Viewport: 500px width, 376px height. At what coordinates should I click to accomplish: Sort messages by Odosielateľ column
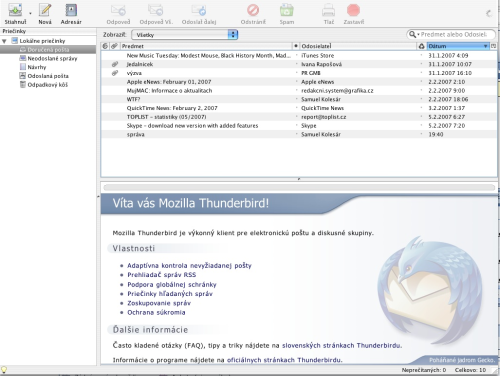pyautogui.click(x=358, y=46)
